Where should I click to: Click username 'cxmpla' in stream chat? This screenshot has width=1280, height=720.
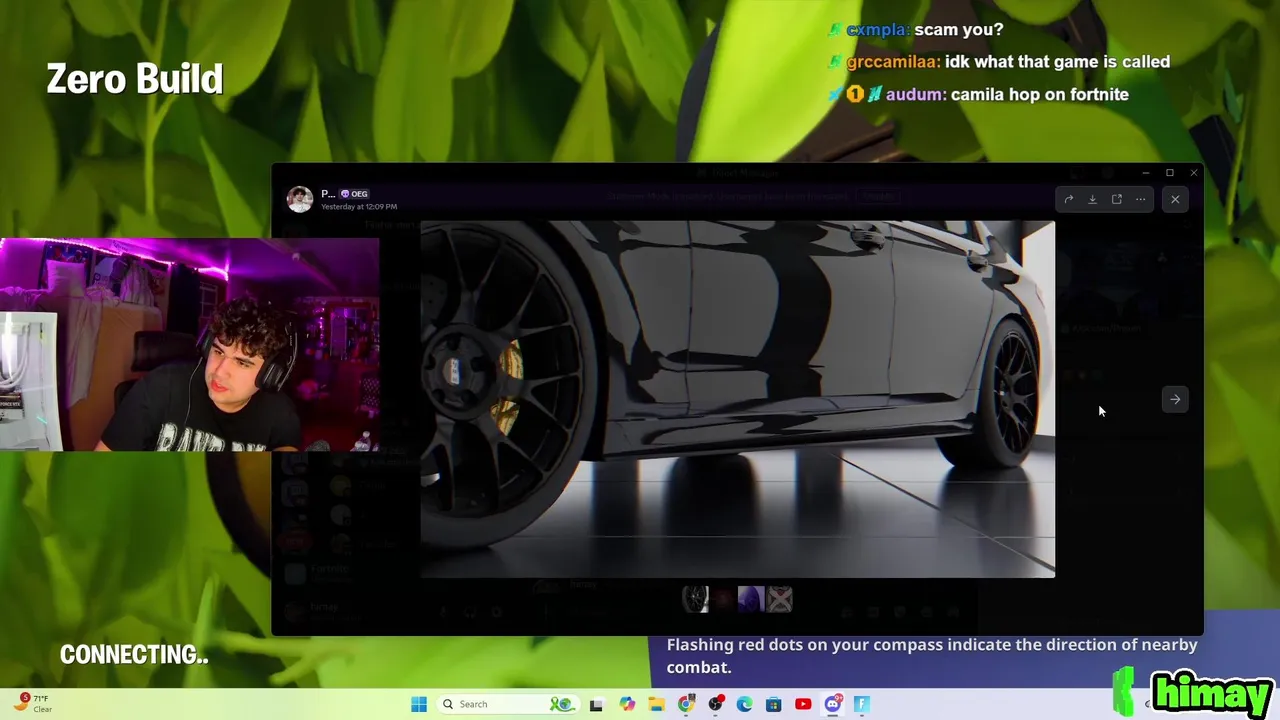pyautogui.click(x=878, y=30)
